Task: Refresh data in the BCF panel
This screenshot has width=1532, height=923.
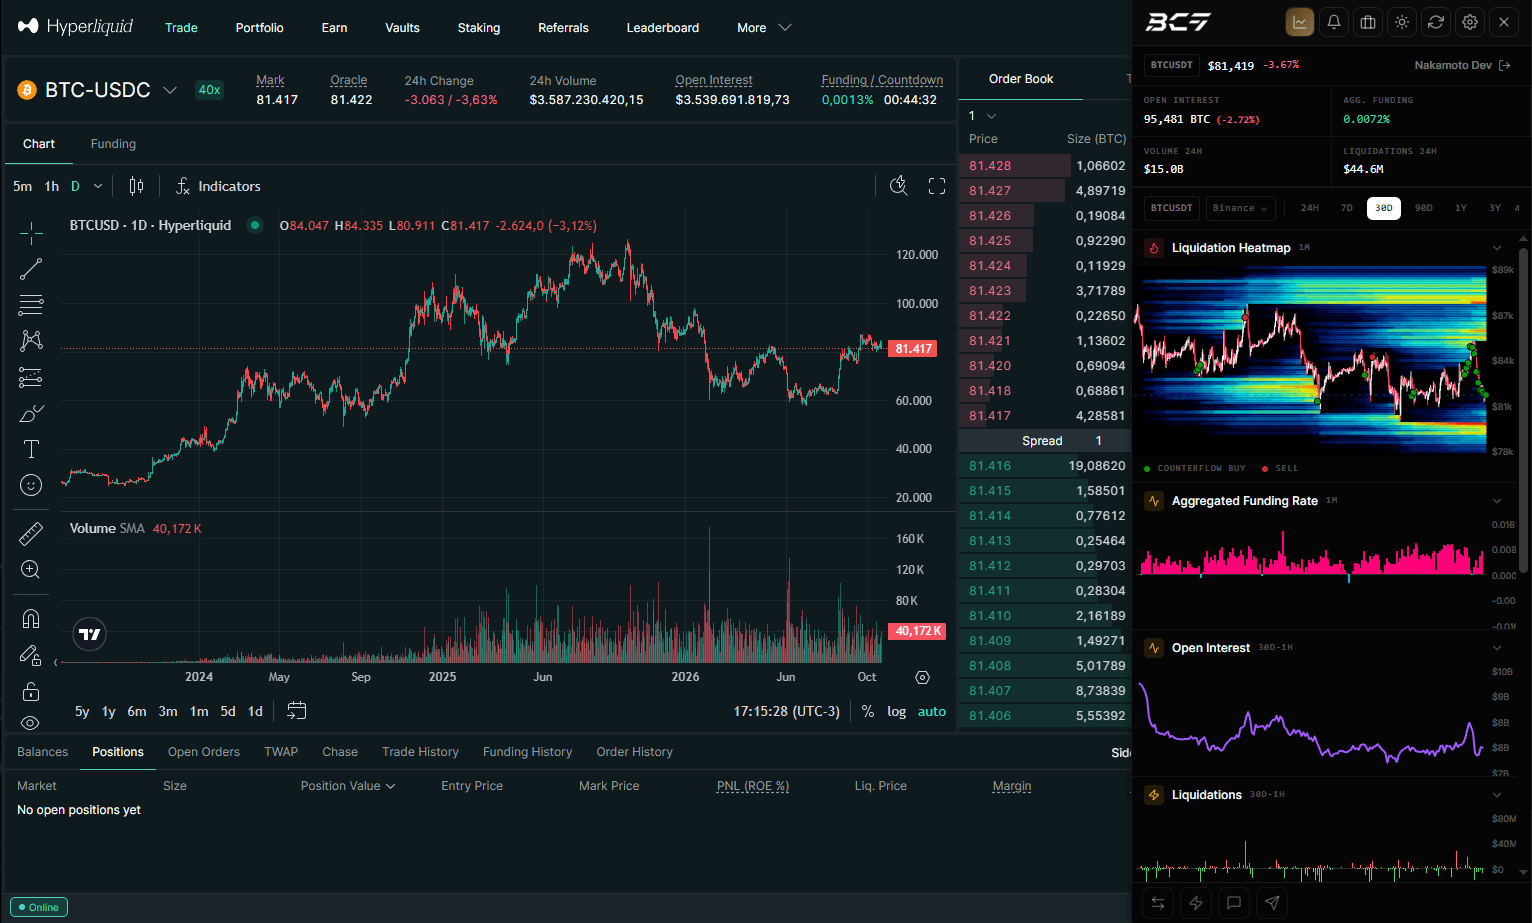Action: 1436,22
